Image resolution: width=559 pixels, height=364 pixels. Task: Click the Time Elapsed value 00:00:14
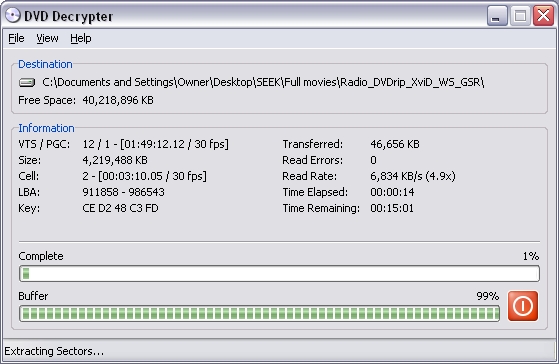click(x=392, y=192)
